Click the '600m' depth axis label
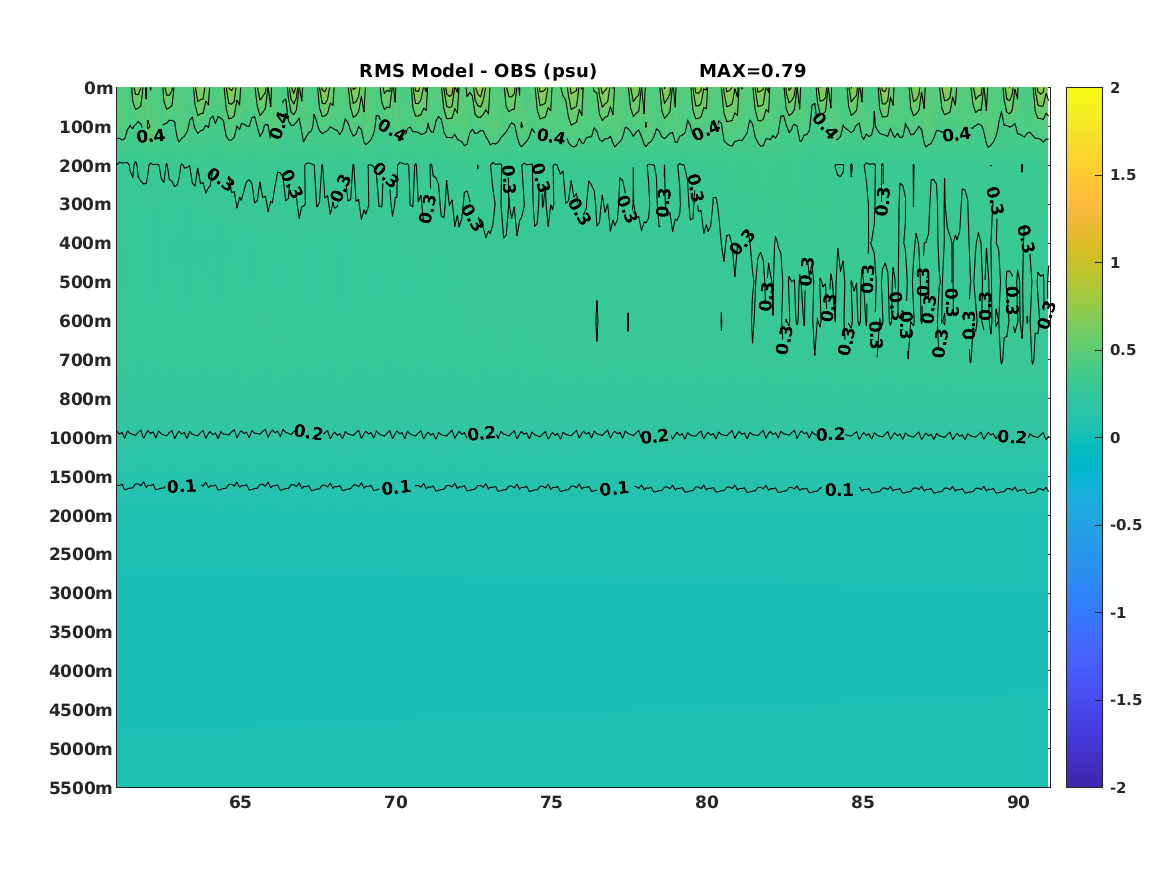 pyautogui.click(x=86, y=321)
